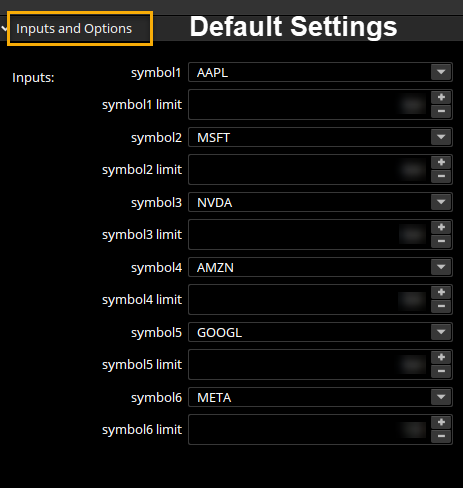463x488 pixels.
Task: Click into the symbol1 limit field
Action: (x=309, y=105)
